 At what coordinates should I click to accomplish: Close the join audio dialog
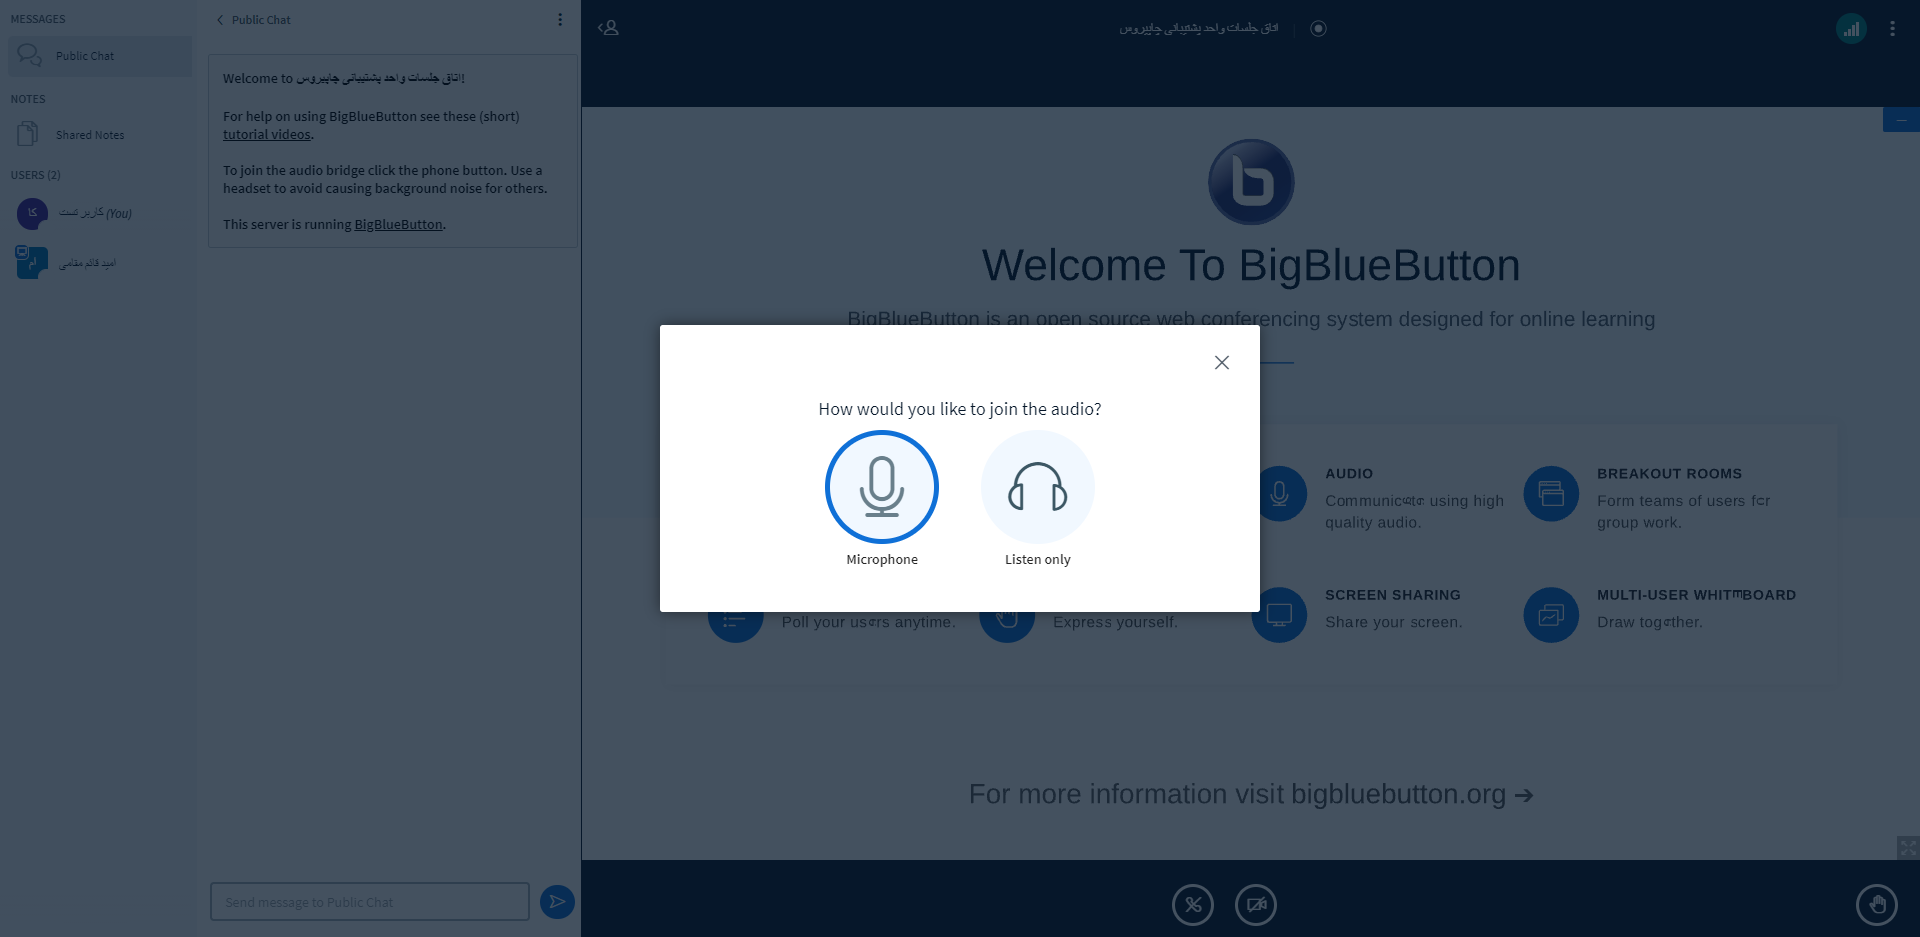[x=1221, y=362]
